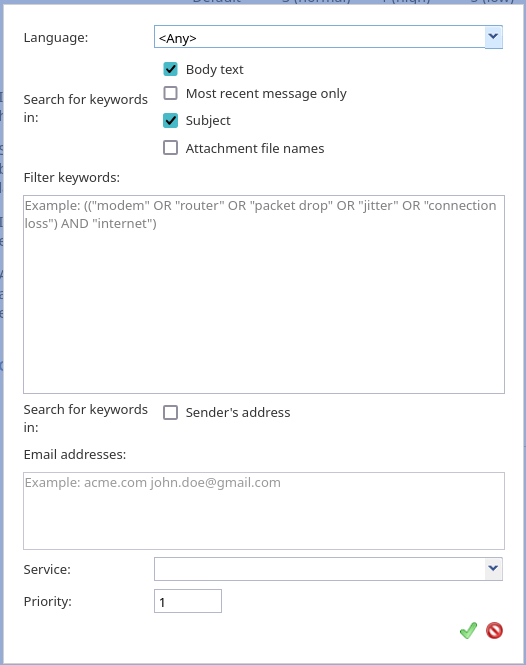The width and height of the screenshot is (526, 665).
Task: Uncheck the Subject checkbox
Action: click(x=171, y=120)
